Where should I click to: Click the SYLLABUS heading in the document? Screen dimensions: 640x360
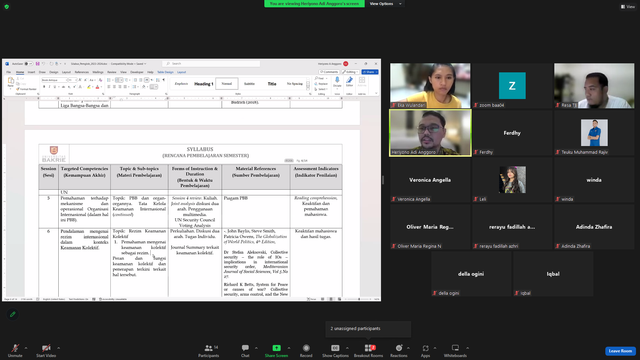tap(200, 149)
